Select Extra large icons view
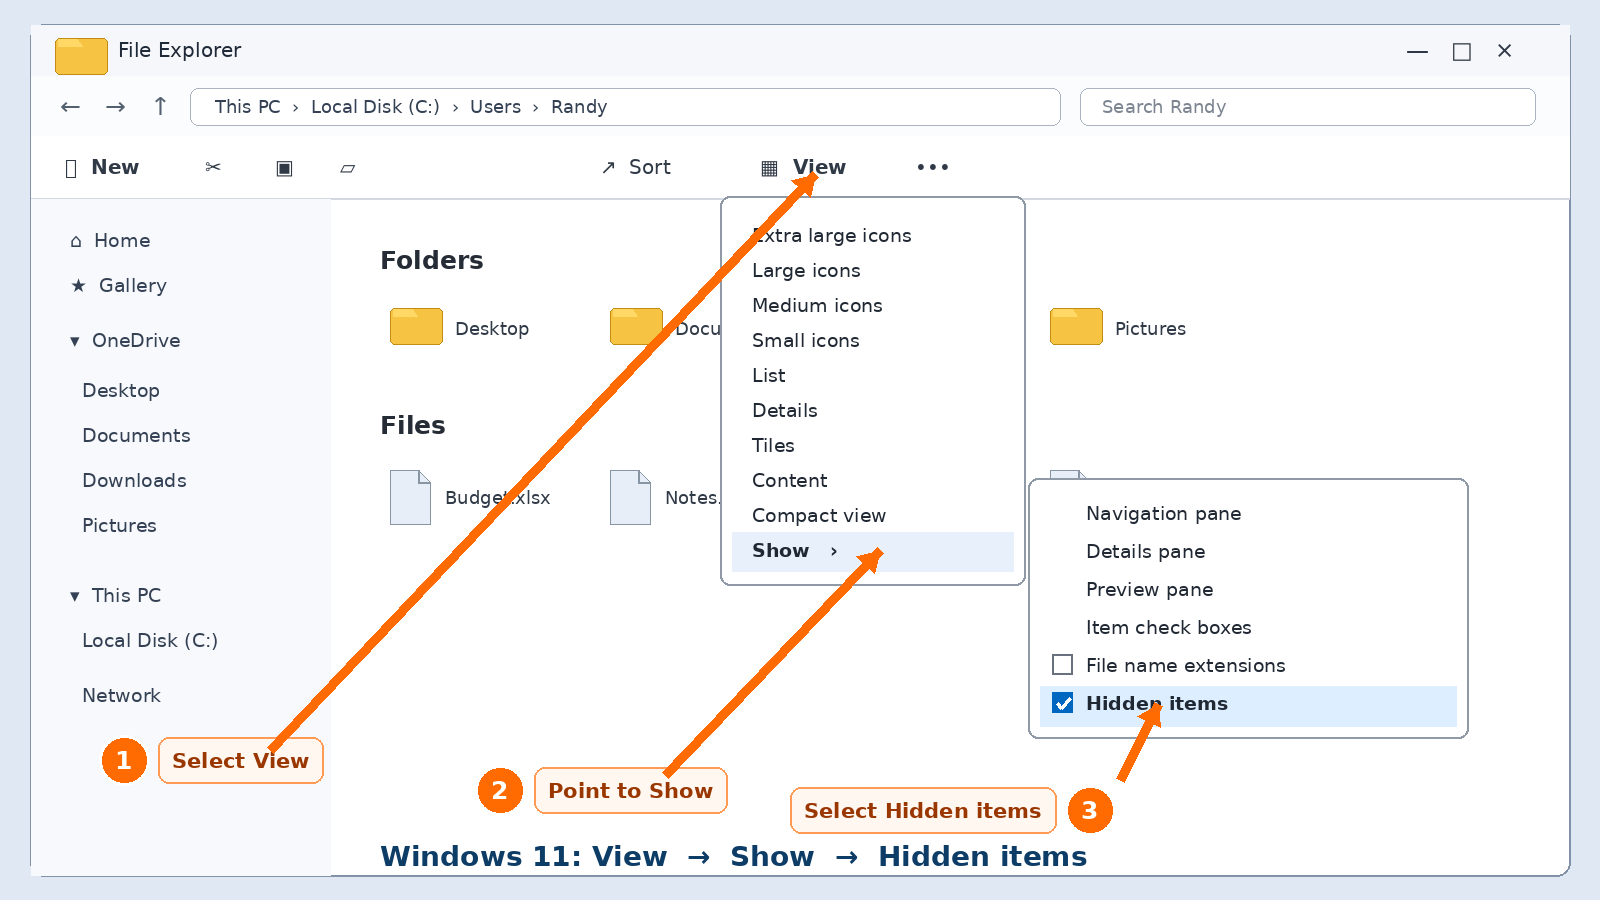 832,236
